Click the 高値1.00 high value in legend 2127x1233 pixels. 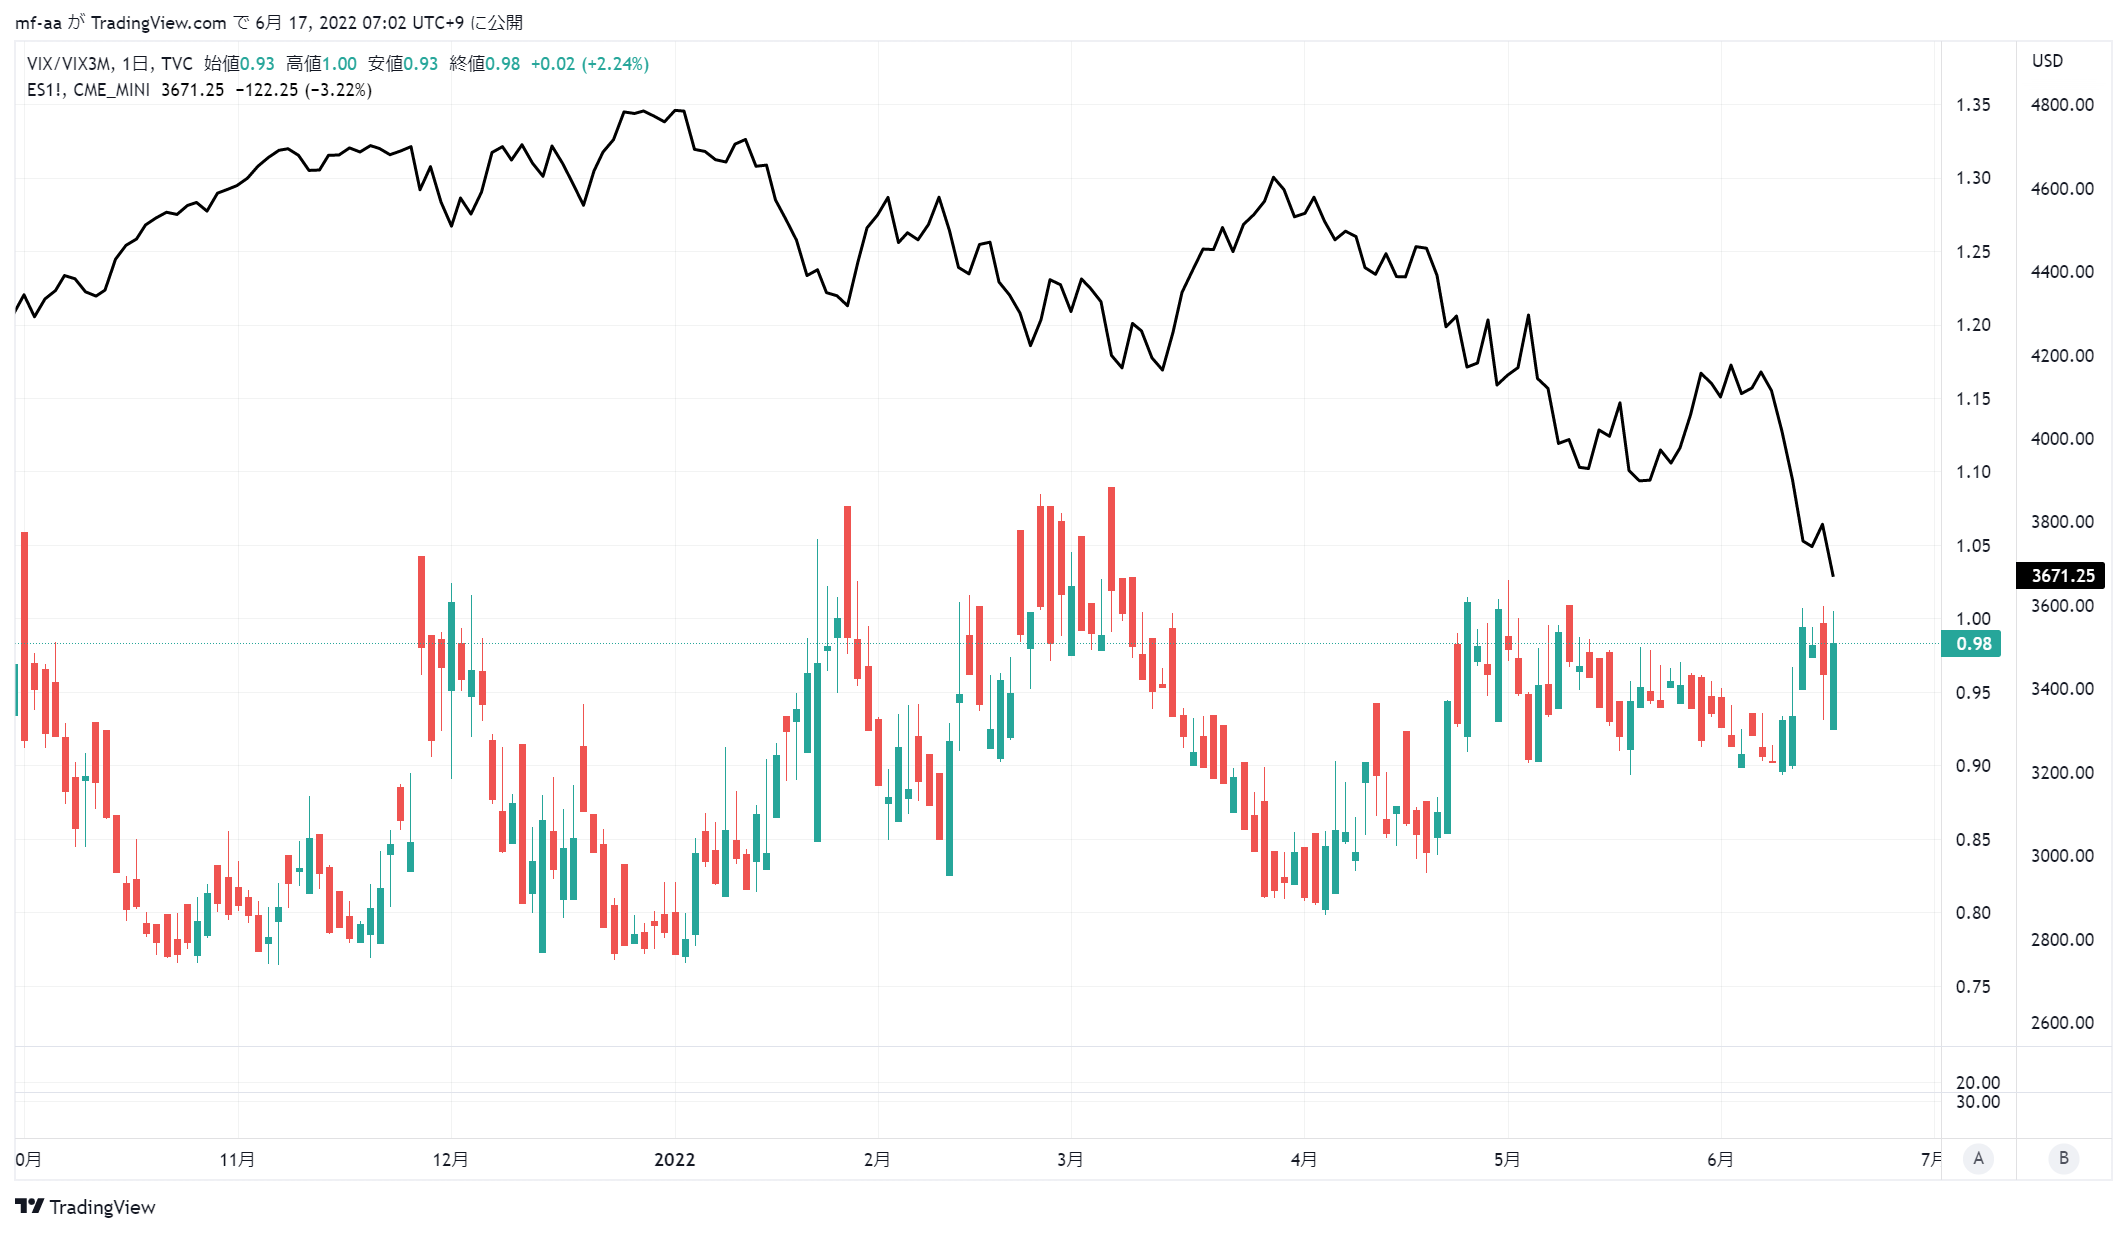(321, 64)
